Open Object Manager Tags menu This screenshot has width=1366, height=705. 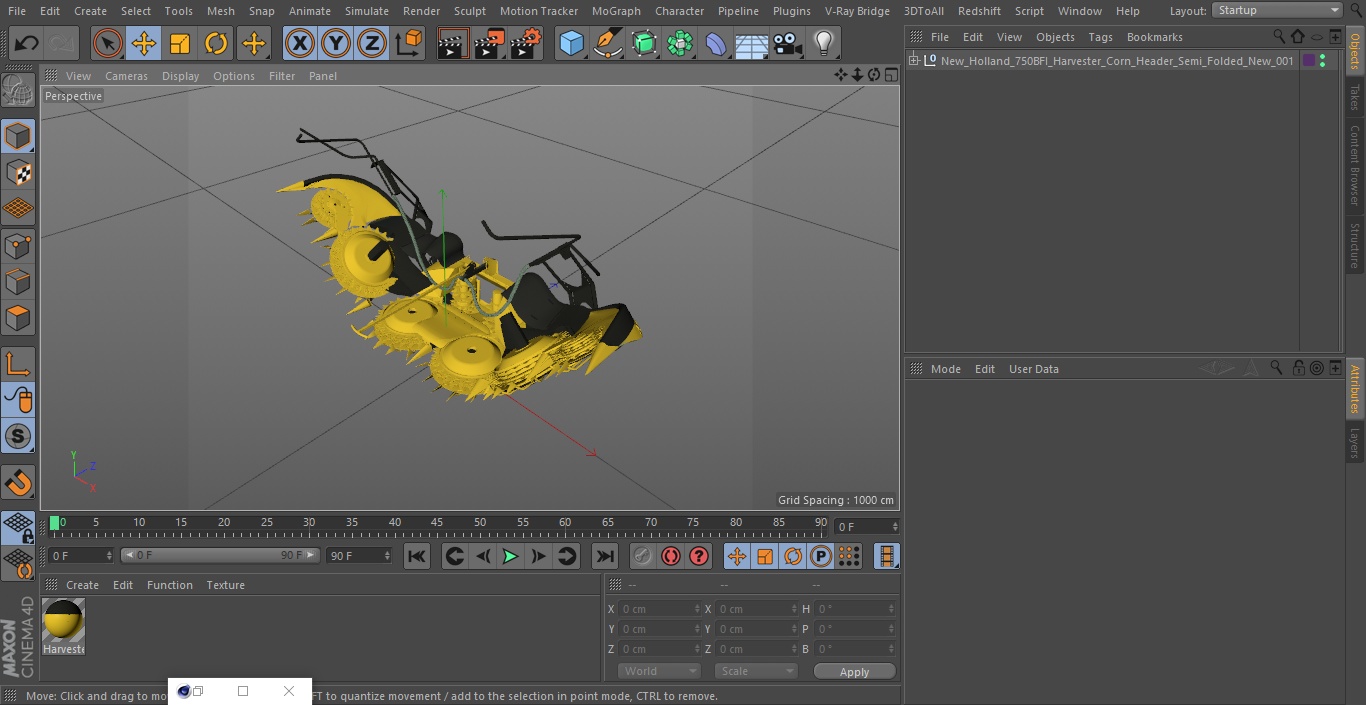1100,37
